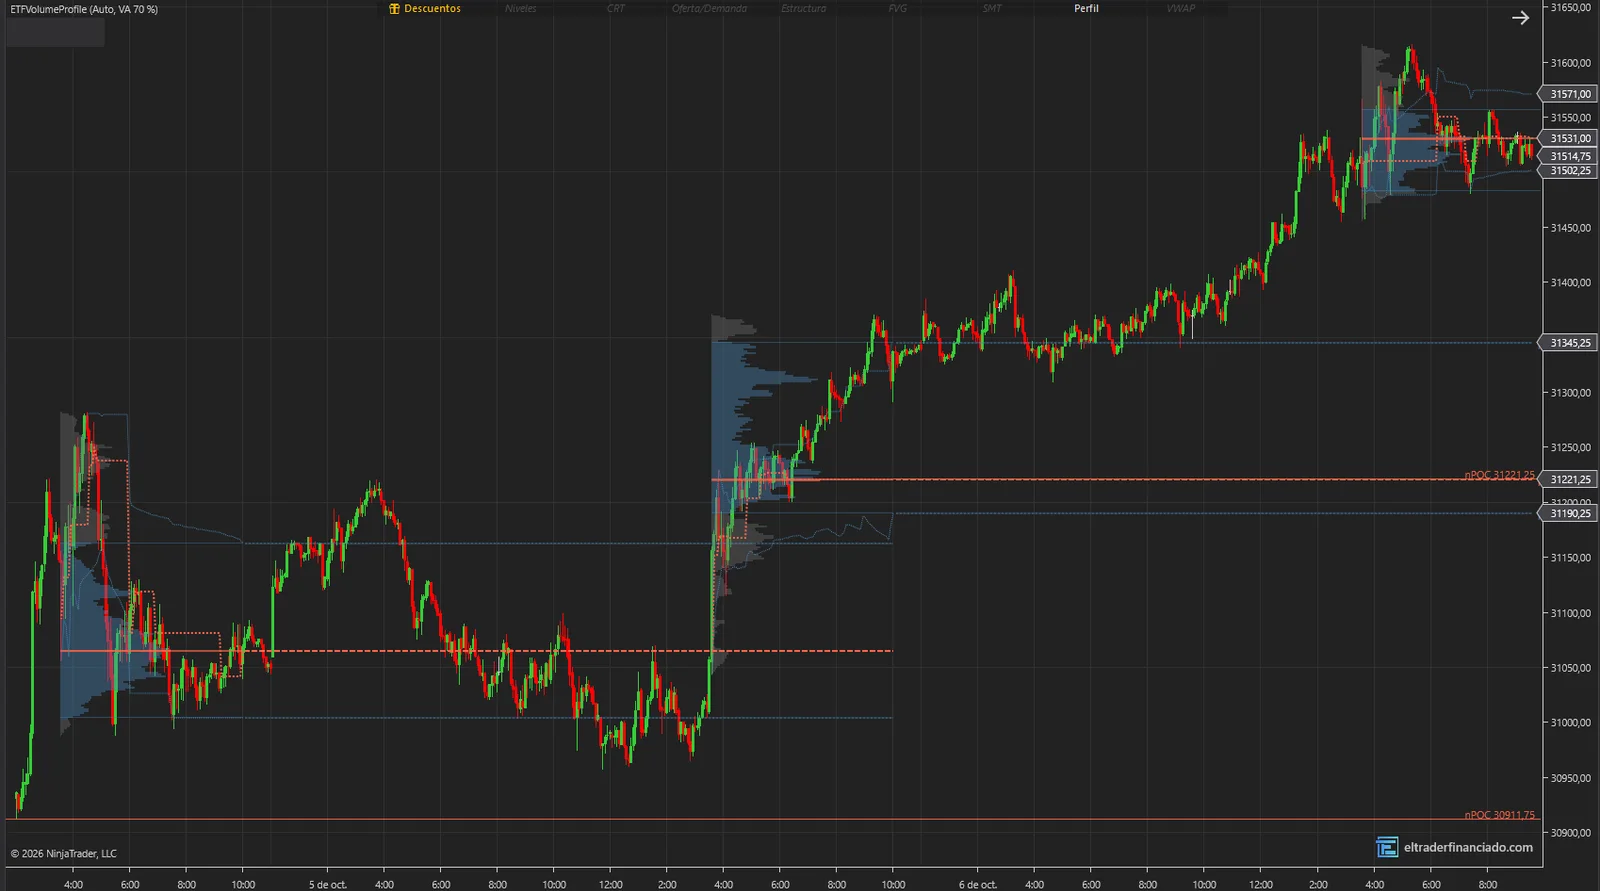
Task: Click the 31250,00 price axis label
Action: [1571, 448]
